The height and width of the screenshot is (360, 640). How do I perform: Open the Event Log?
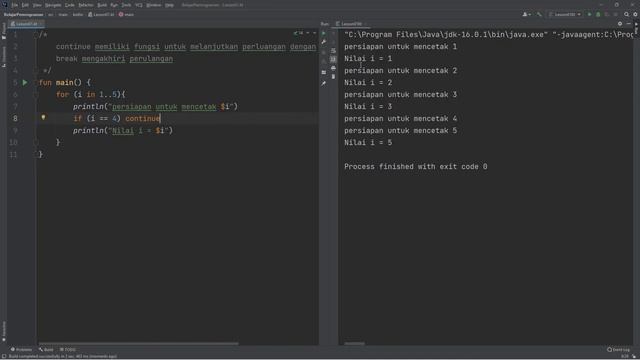click(618, 349)
